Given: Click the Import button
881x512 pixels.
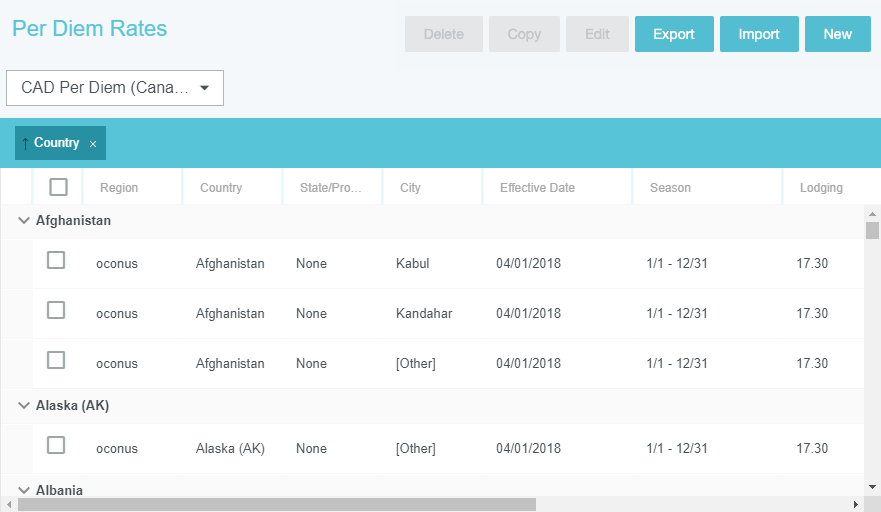Looking at the screenshot, I should point(759,34).
